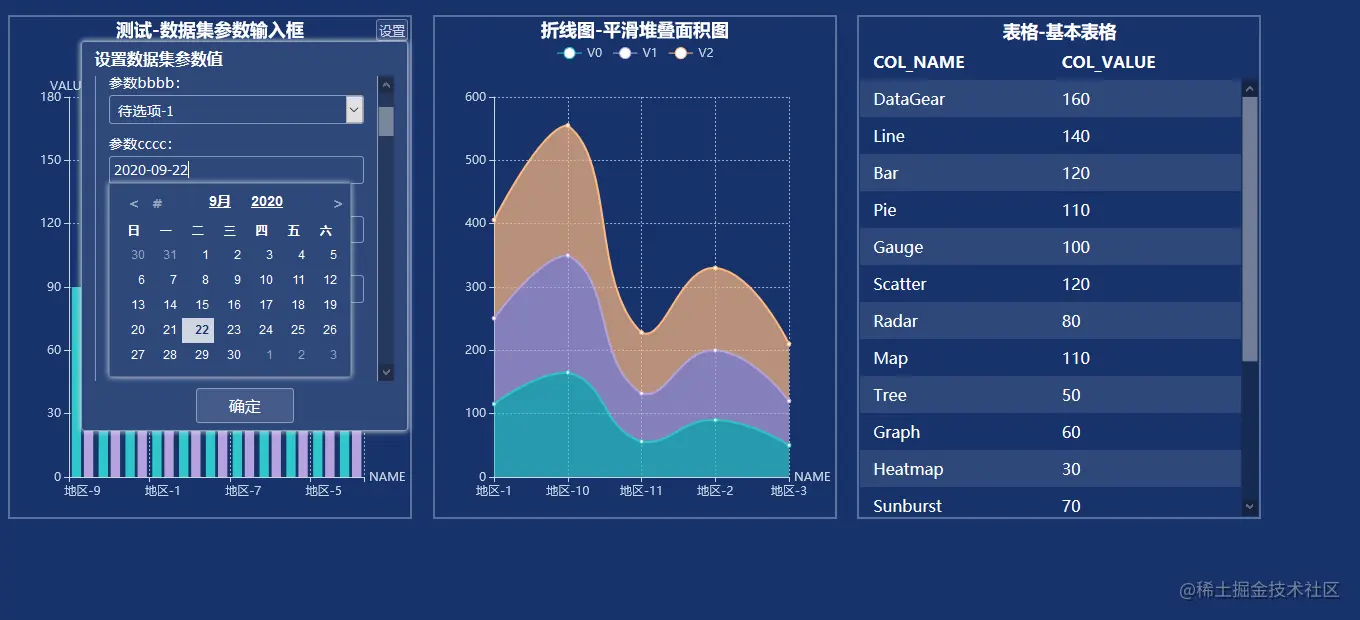Click the 地区-11 axis label
This screenshot has height=620, width=1360.
click(641, 491)
